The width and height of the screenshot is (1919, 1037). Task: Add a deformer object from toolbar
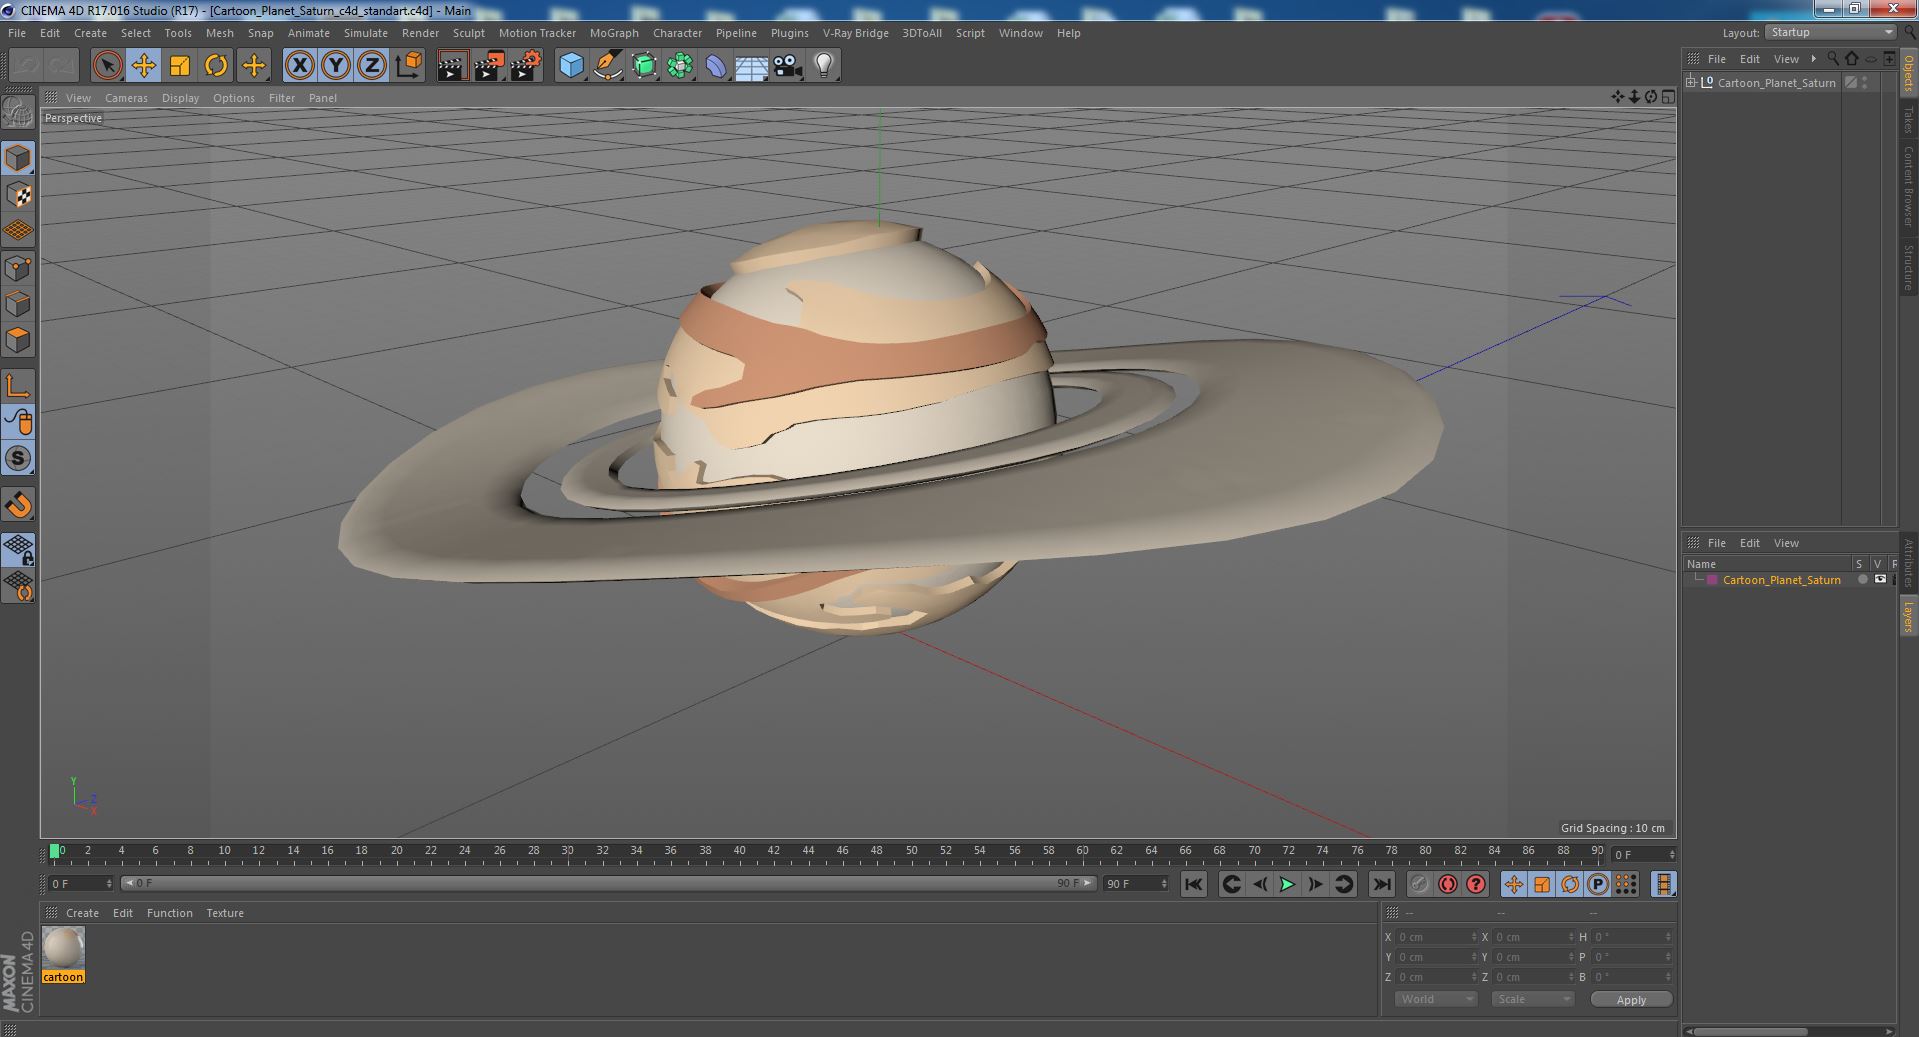click(716, 66)
